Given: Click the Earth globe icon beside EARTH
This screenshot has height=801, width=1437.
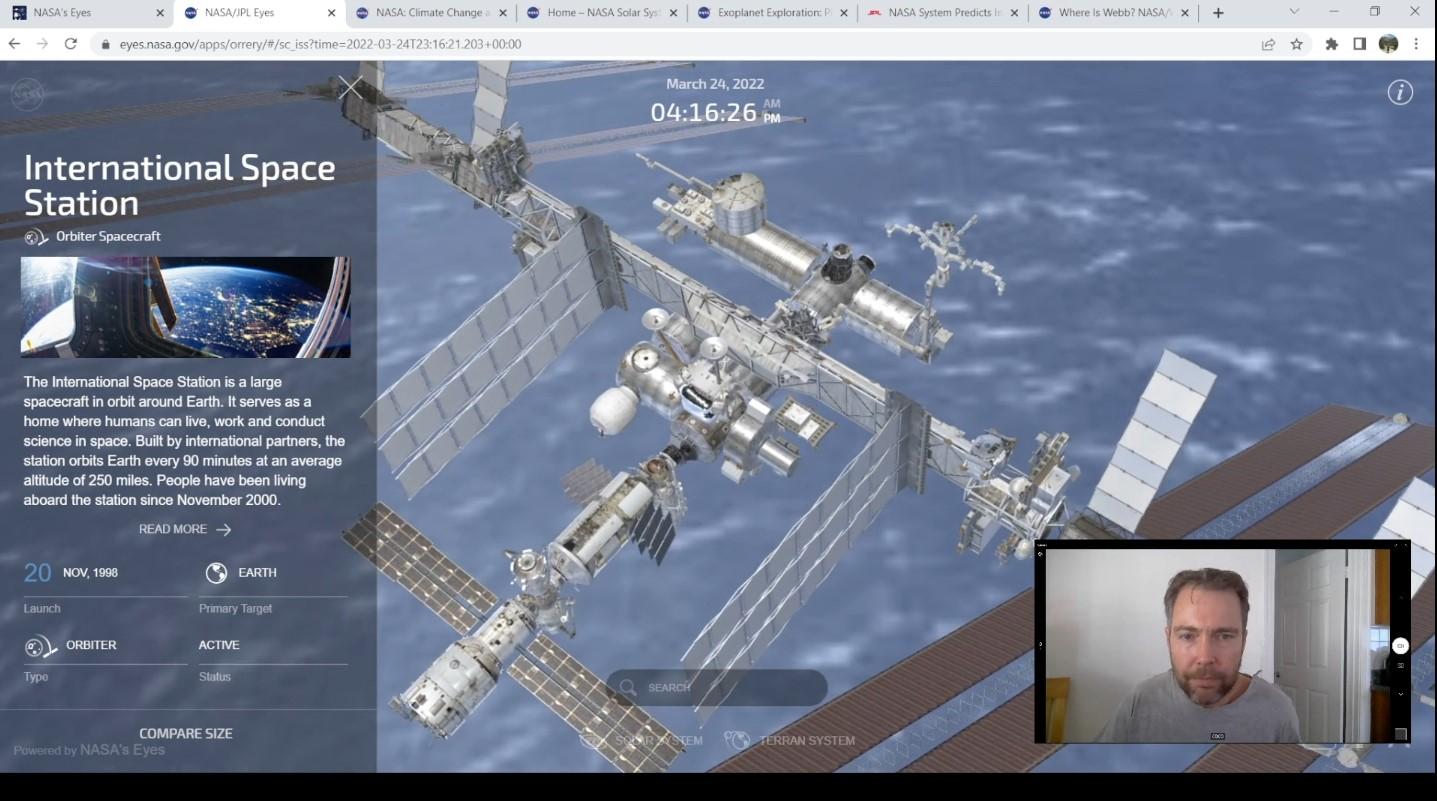Looking at the screenshot, I should (216, 573).
